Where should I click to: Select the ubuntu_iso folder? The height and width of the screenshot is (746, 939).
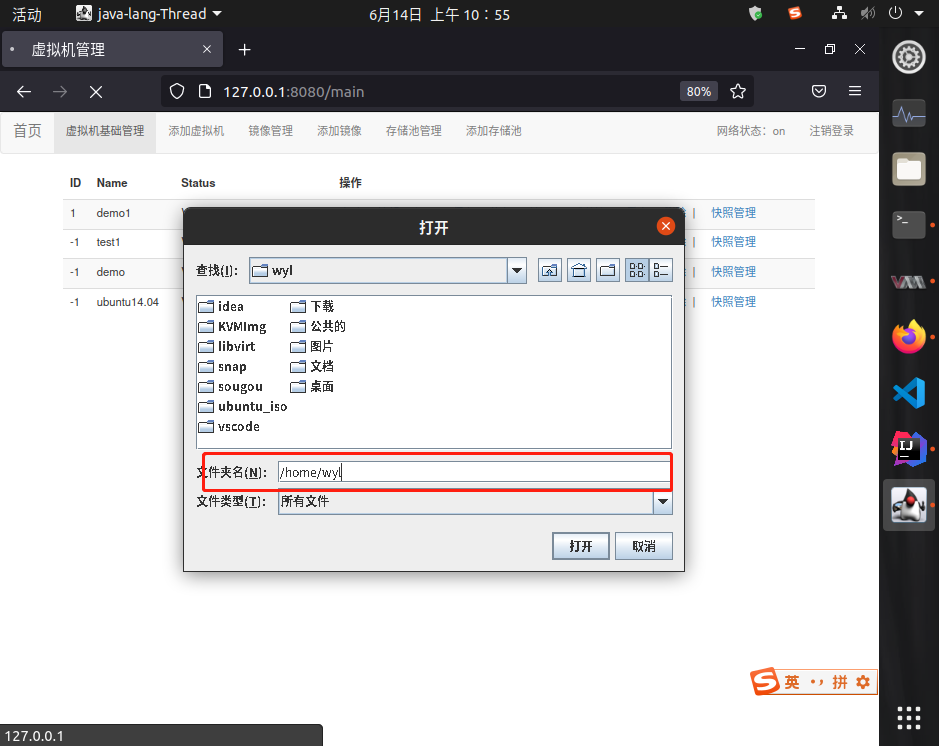(243, 407)
